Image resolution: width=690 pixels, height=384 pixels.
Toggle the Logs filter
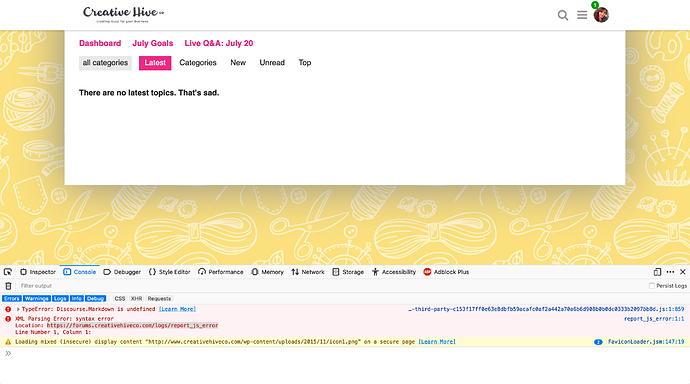(60, 299)
